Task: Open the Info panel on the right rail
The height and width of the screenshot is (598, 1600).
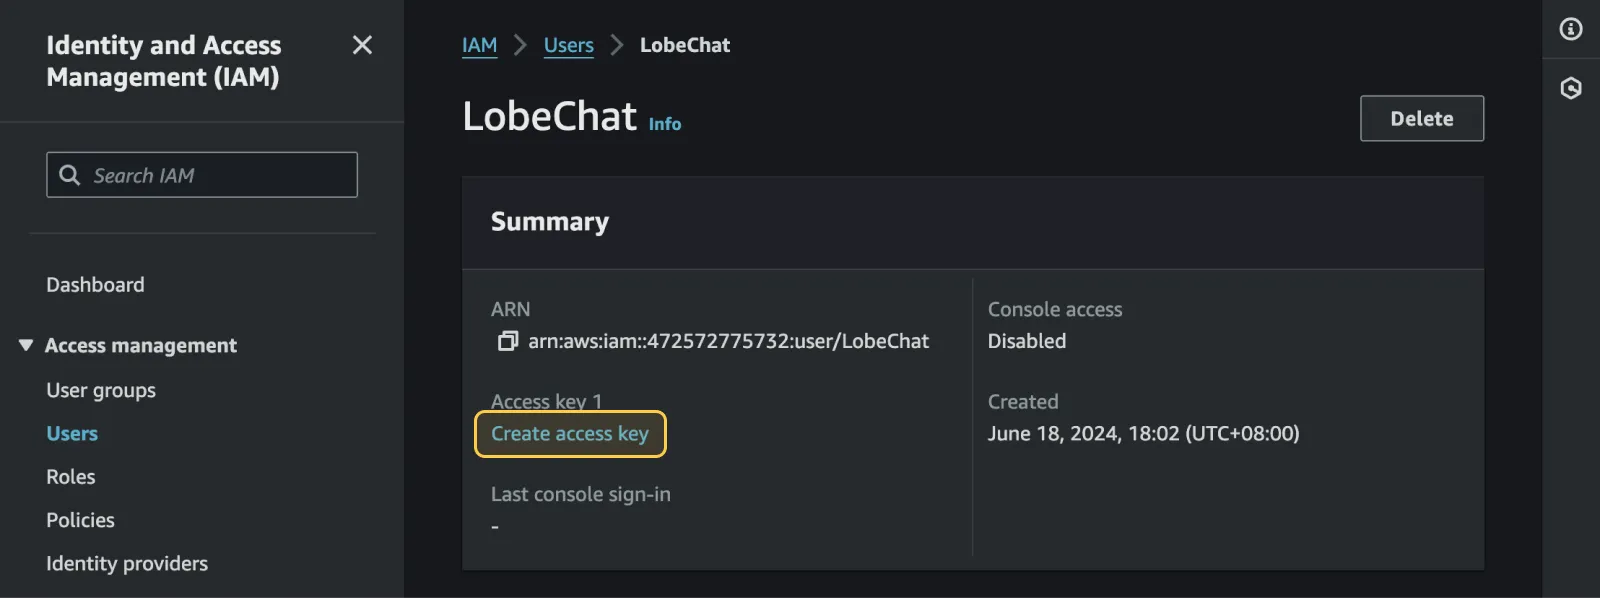Action: coord(1570,30)
